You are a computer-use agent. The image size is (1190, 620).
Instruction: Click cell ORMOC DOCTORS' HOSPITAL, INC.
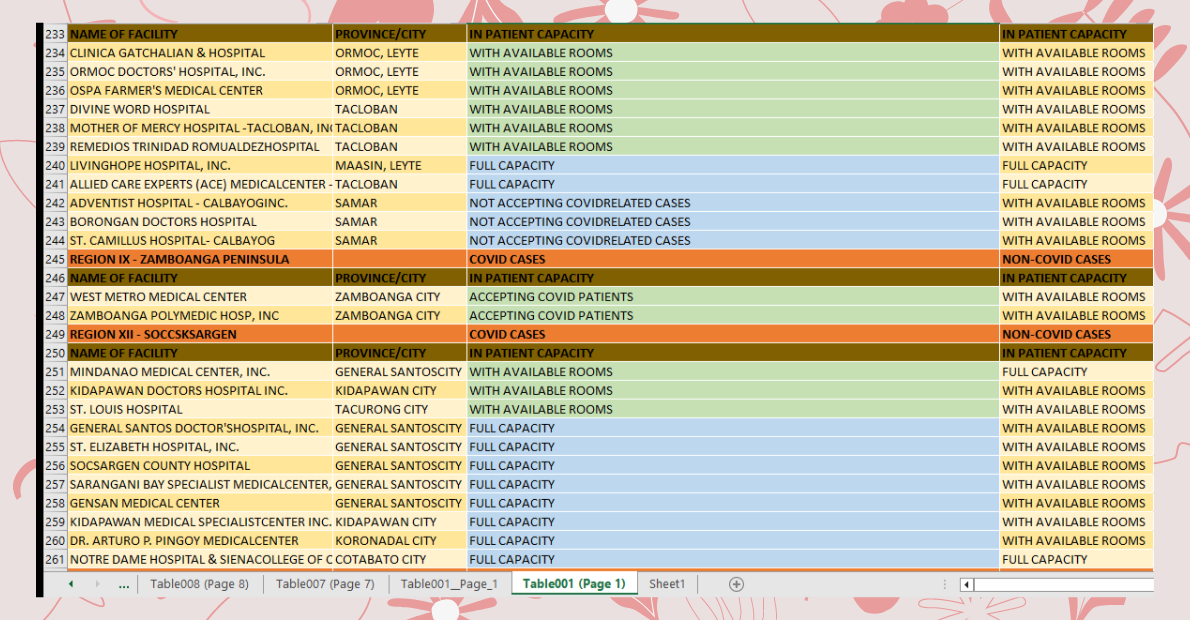pos(200,71)
